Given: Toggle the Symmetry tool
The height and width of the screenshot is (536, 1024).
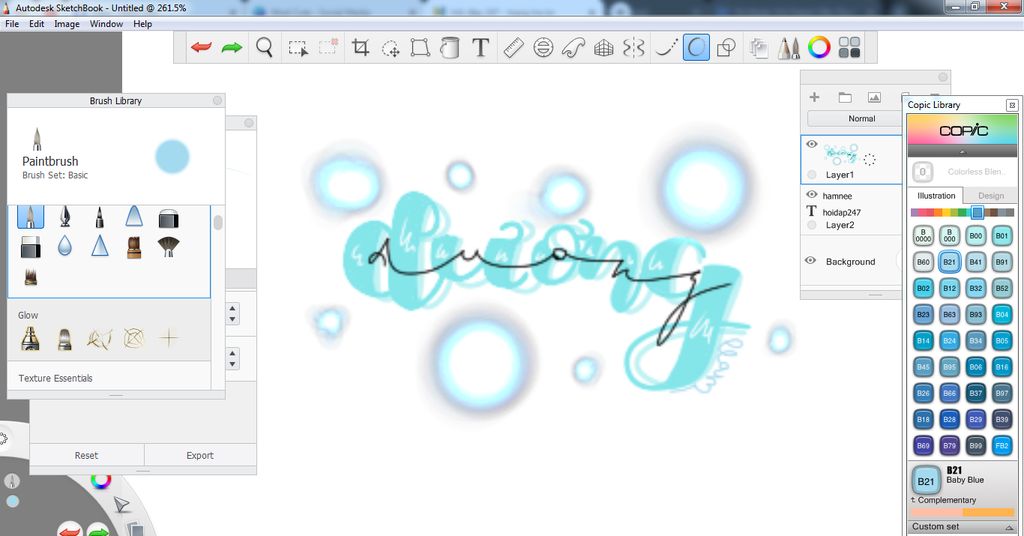Looking at the screenshot, I should coord(633,48).
